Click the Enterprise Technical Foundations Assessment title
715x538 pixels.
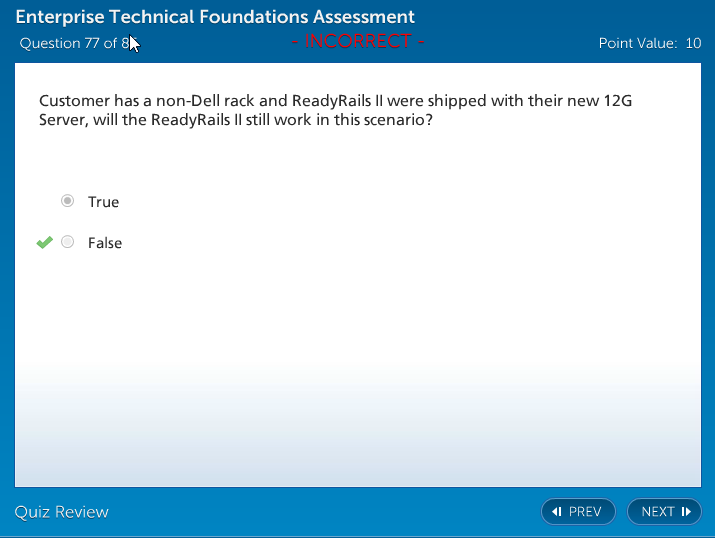215,17
